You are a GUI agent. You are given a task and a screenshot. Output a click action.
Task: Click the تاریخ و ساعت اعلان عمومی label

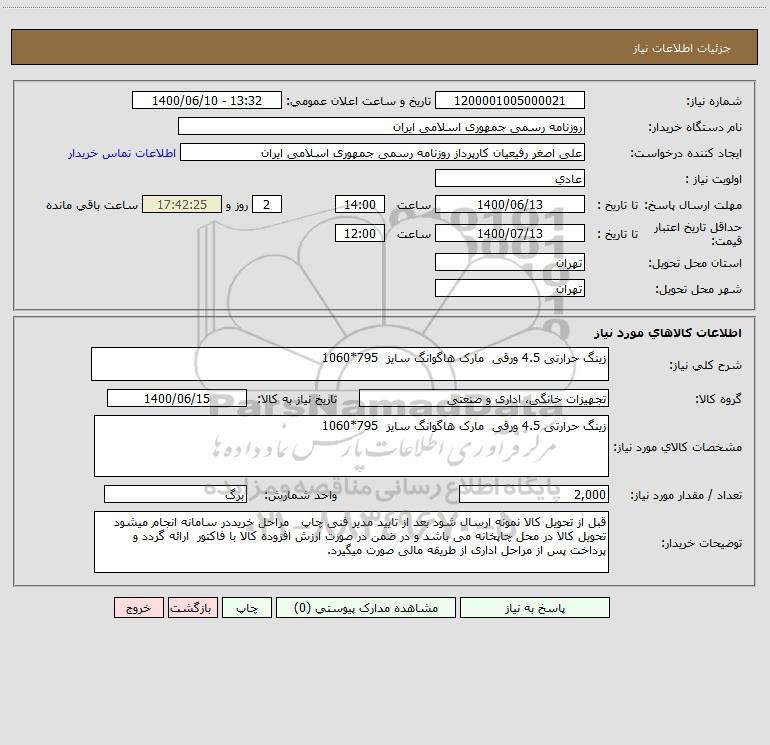pos(358,101)
